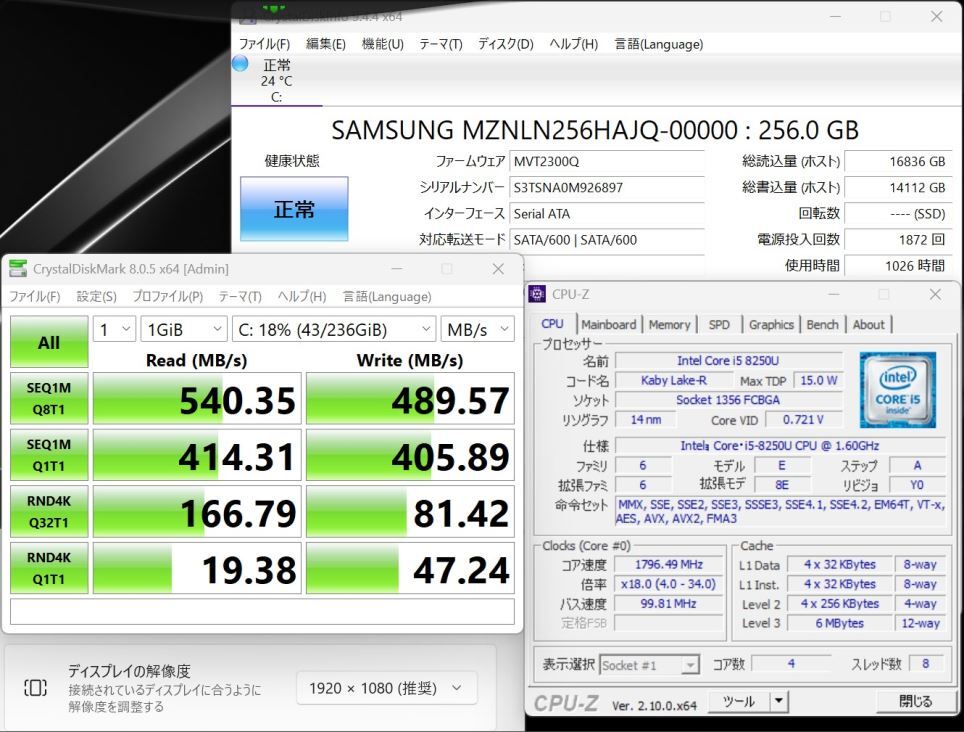The height and width of the screenshot is (732, 964).
Task: Click the health status 正常 button
Action: pos(294,209)
